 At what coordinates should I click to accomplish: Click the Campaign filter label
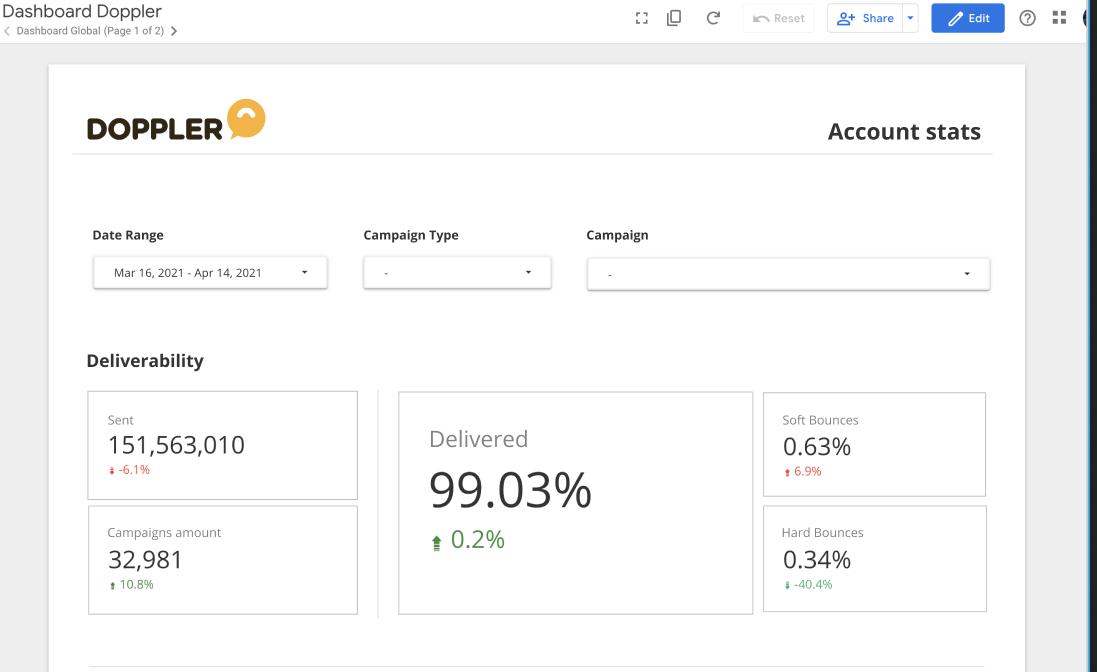pos(617,235)
